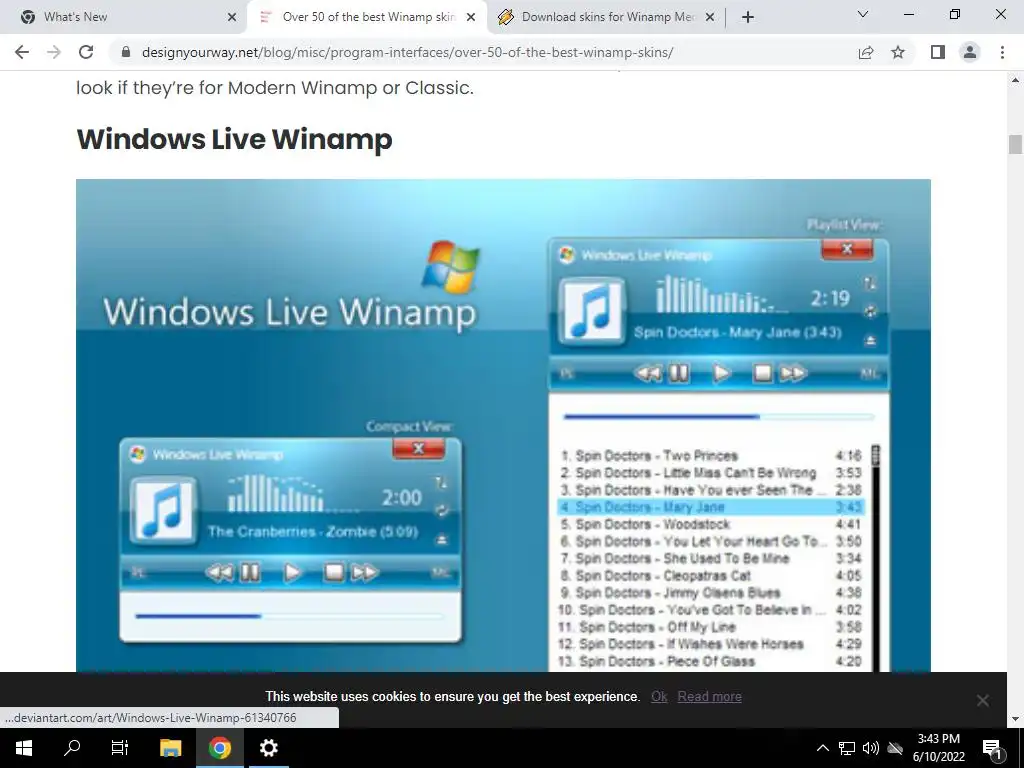Open File Explorer from the taskbar

click(170, 748)
